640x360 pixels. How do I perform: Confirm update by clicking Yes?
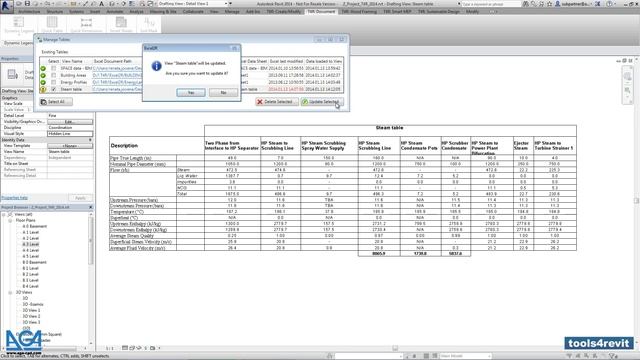click(191, 93)
